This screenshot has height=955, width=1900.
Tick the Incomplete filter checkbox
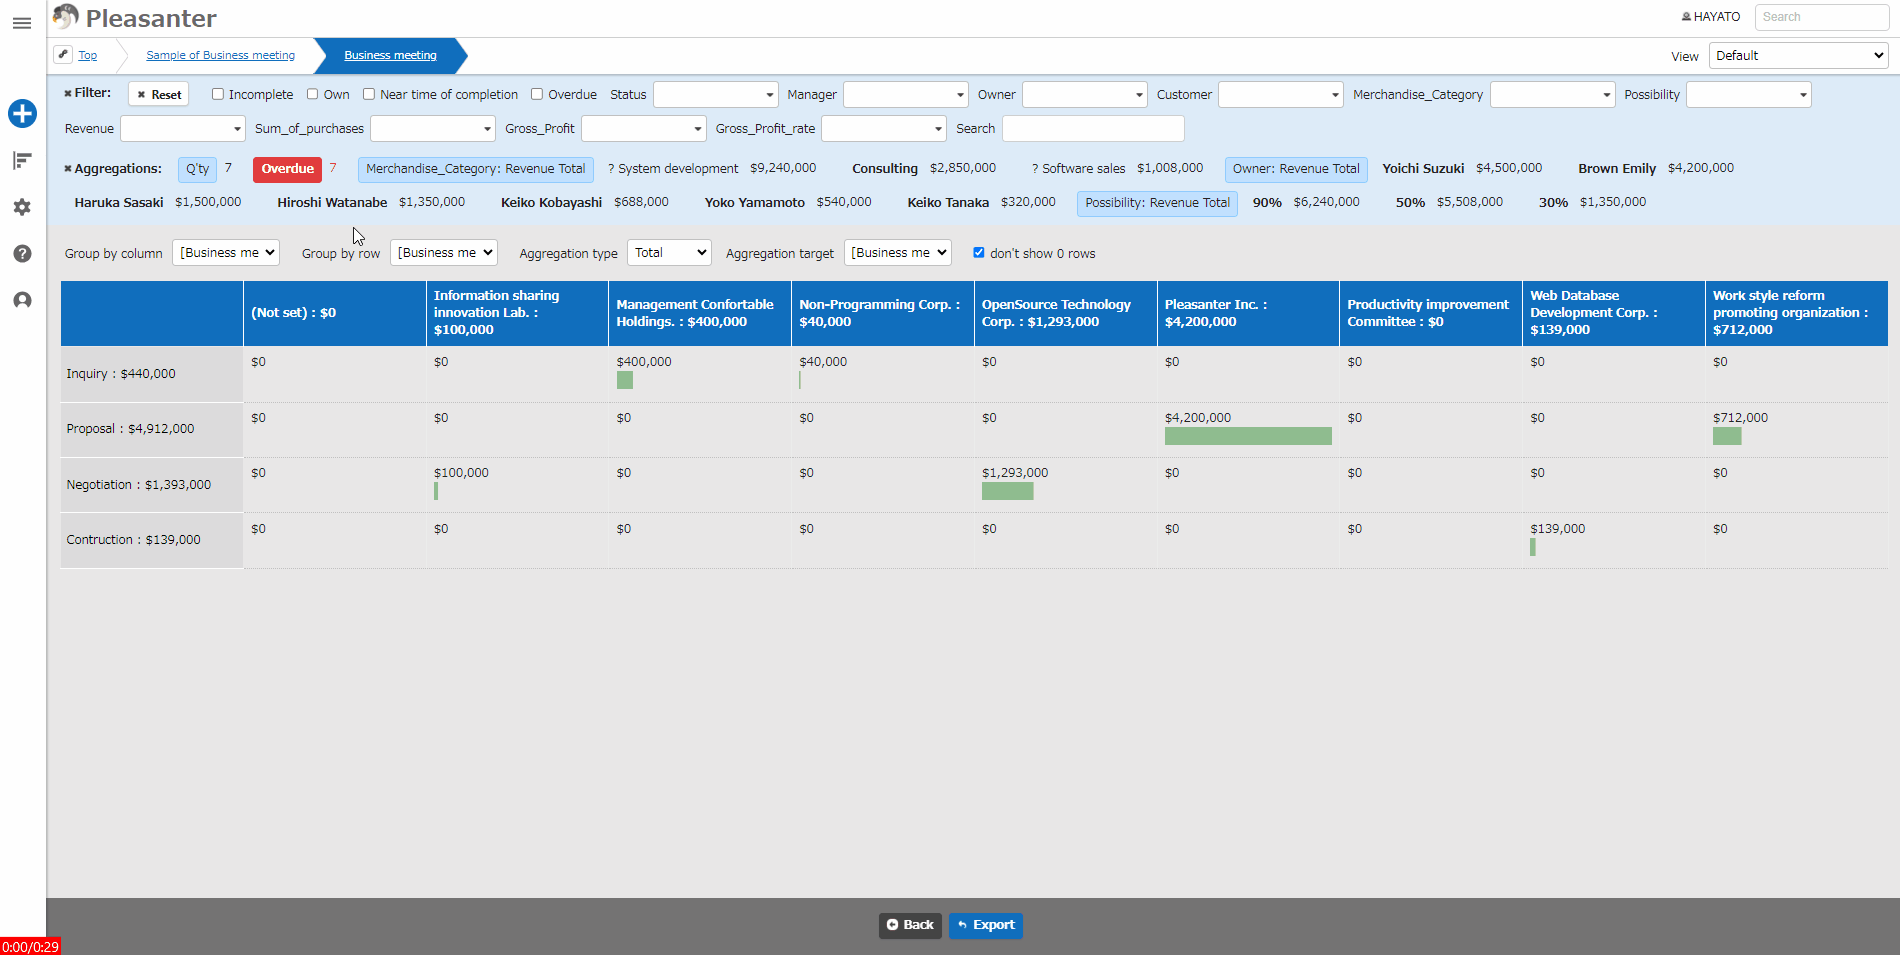(x=217, y=94)
